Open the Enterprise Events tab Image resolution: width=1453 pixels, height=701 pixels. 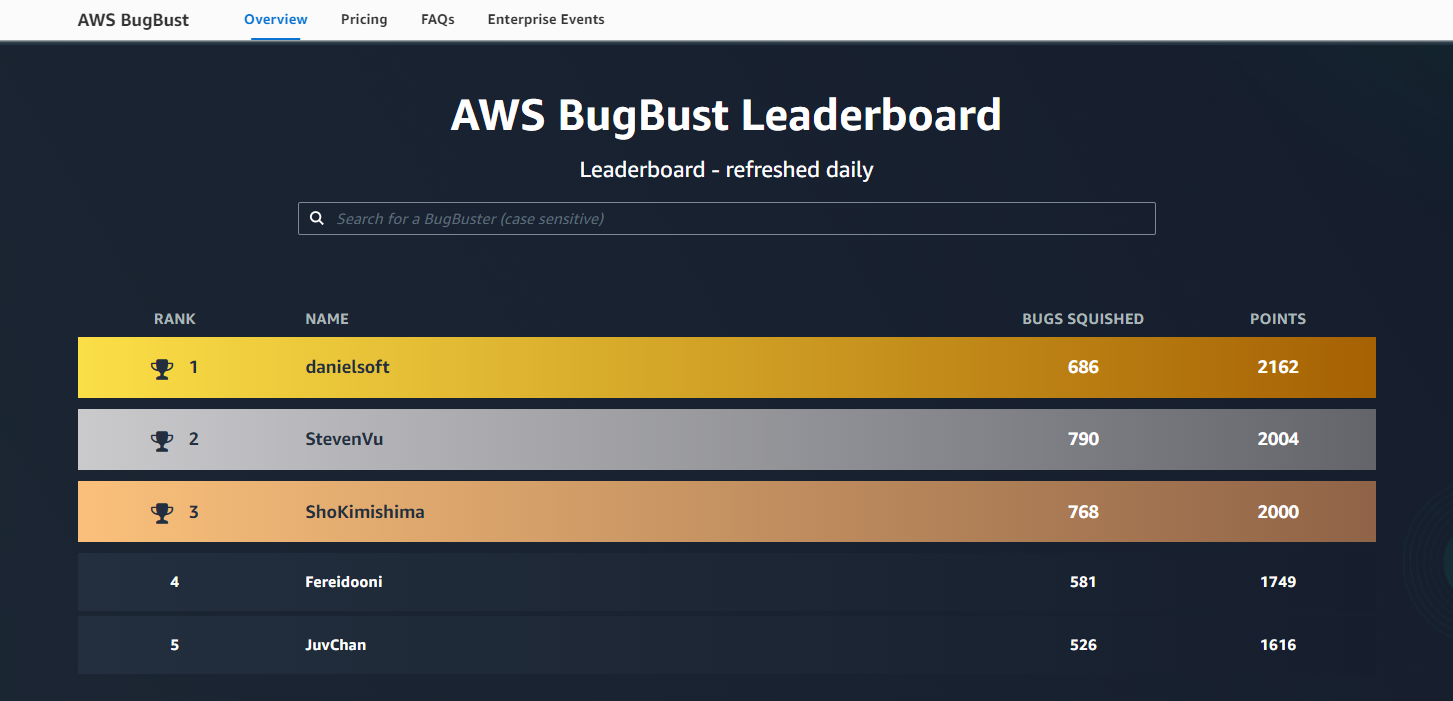pos(546,19)
